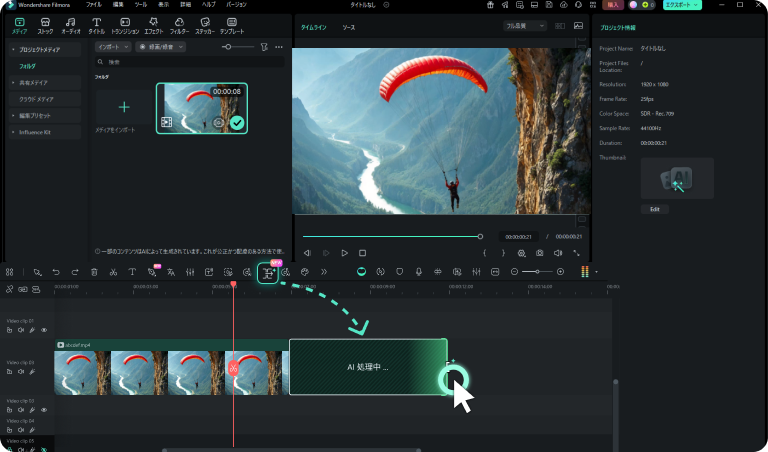Click the Play button under preview
Viewport: 768px width, 452px height.
click(344, 253)
